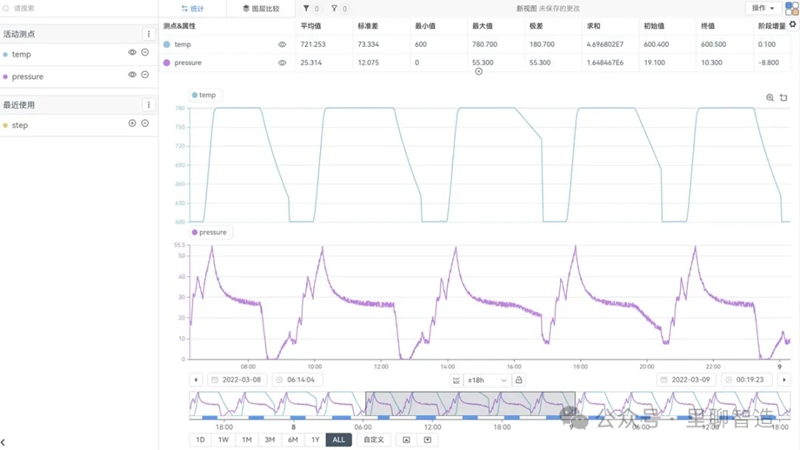Click the previous time range arrow
The image size is (800, 450).
(196, 380)
